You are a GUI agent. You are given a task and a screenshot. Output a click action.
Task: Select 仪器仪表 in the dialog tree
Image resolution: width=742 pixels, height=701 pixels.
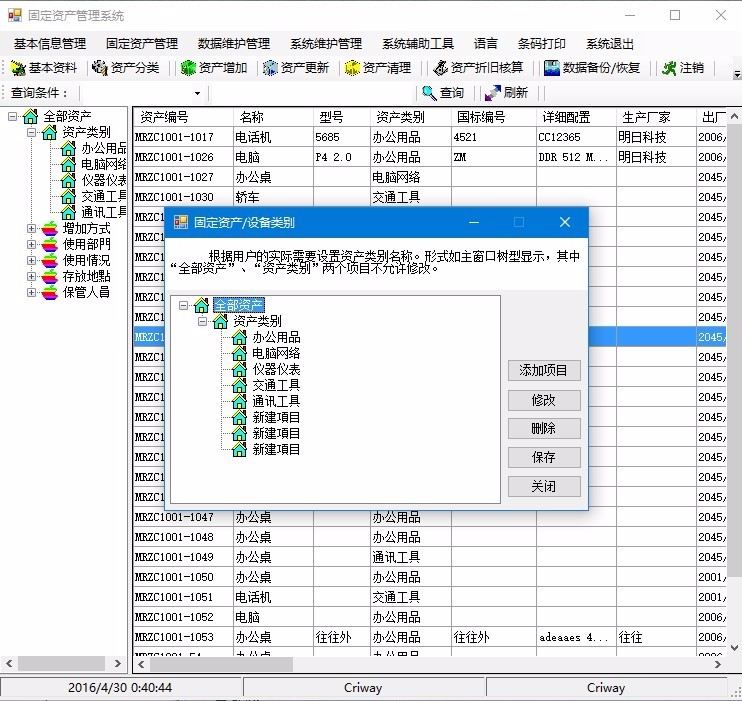(x=276, y=369)
